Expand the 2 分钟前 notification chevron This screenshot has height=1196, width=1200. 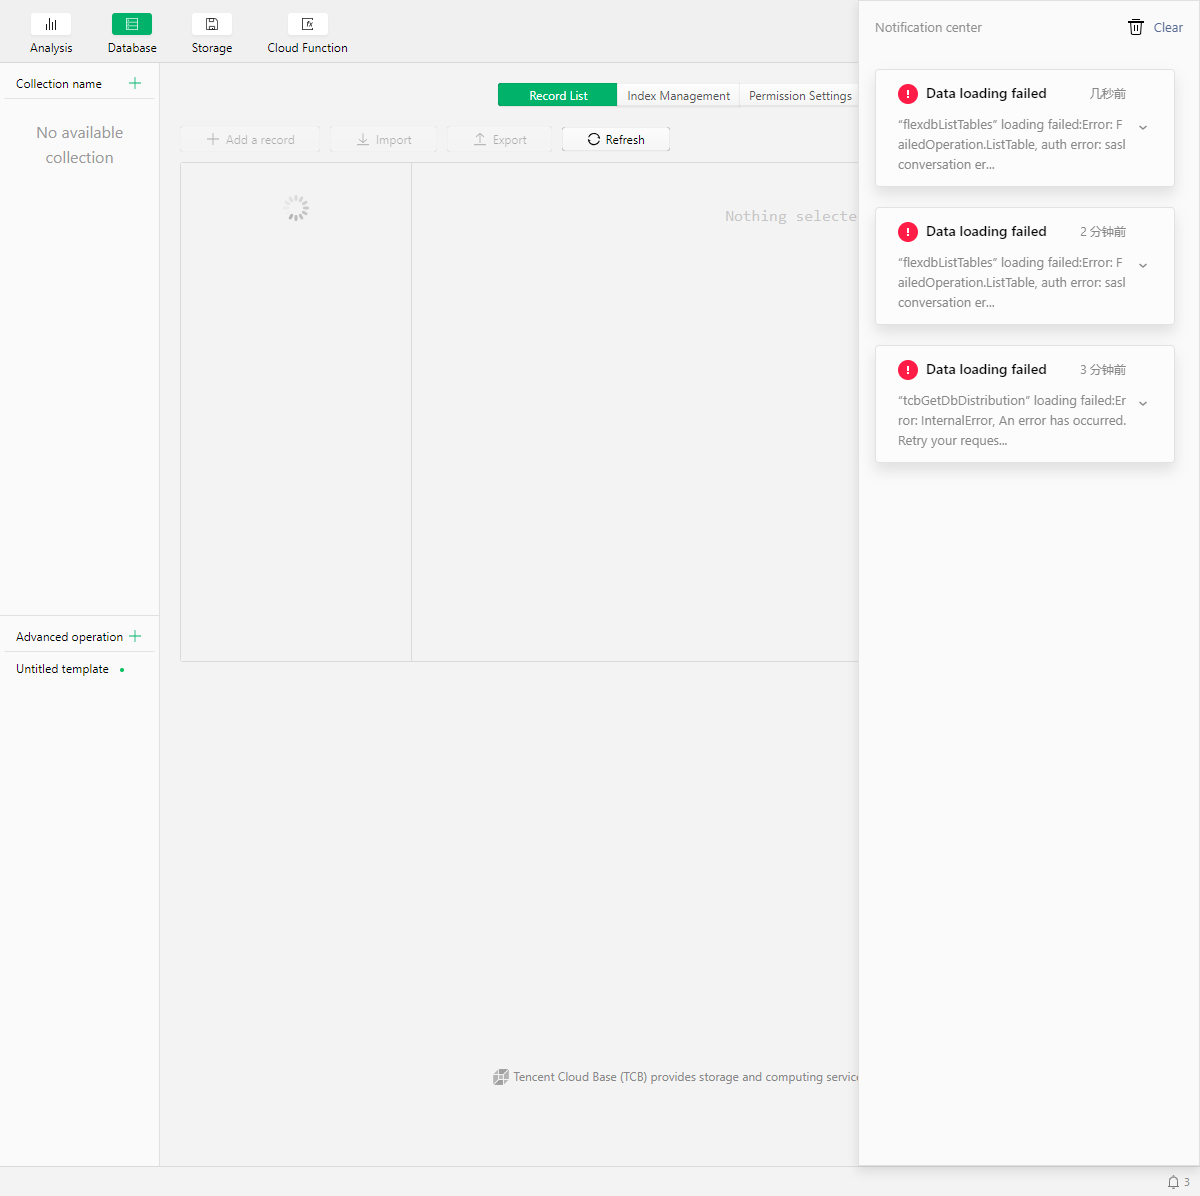tap(1143, 266)
